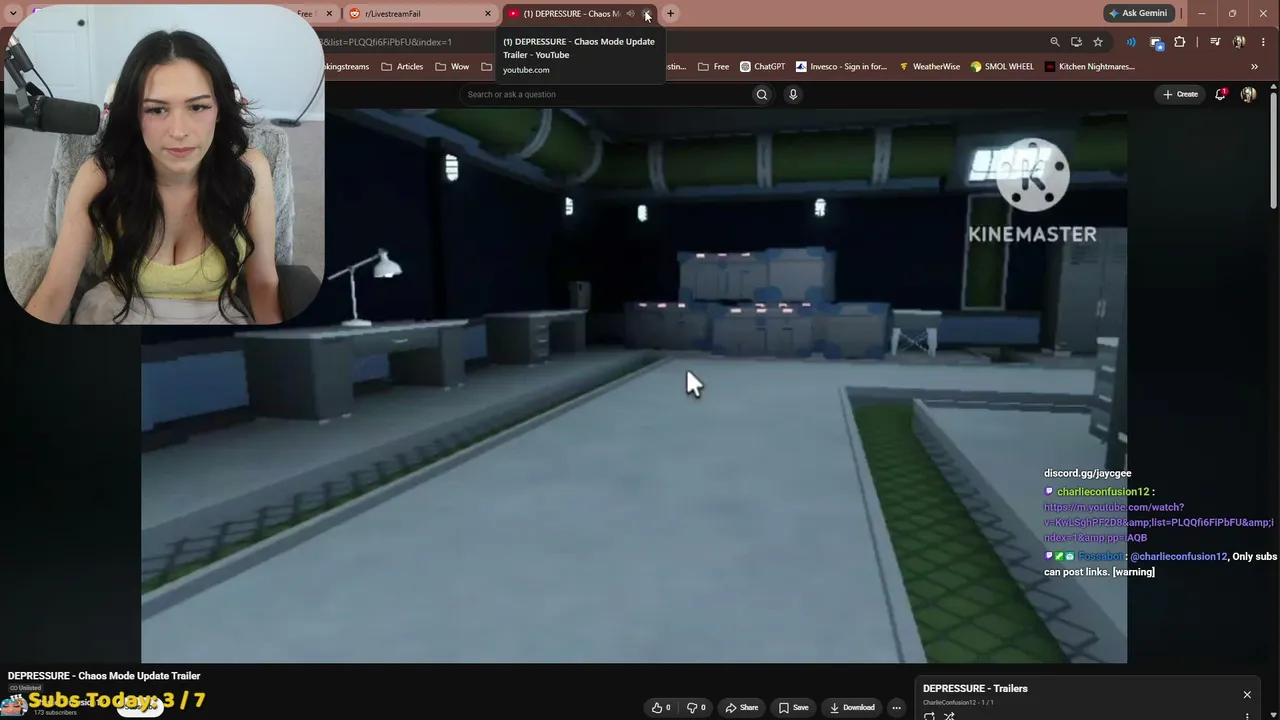Viewport: 1280px width, 720px height.
Task: Click the YouTube search box
Action: coord(605,95)
